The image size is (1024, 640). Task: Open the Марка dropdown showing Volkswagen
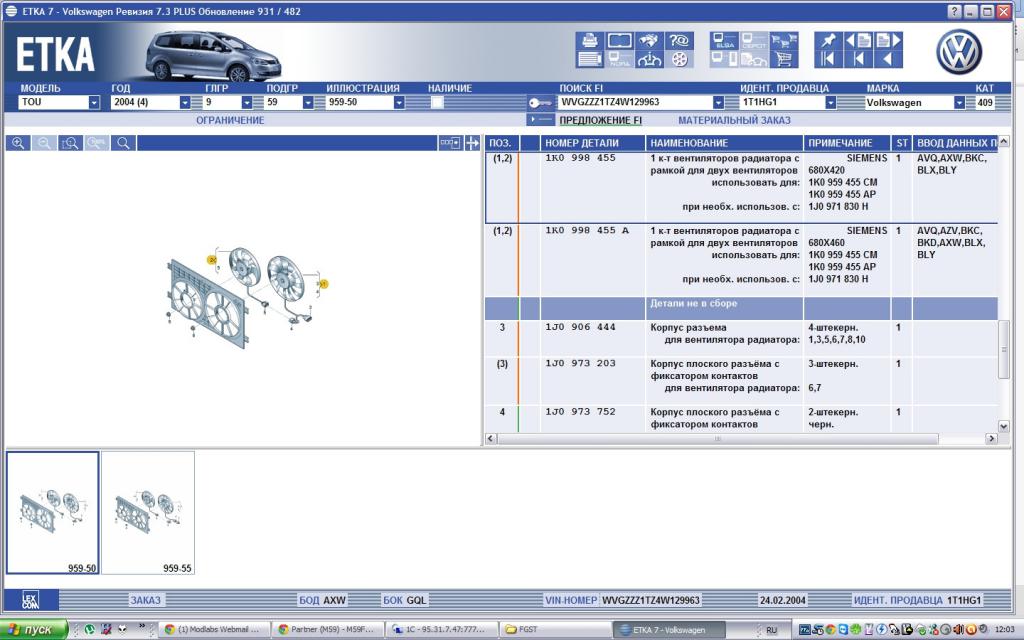coord(959,103)
